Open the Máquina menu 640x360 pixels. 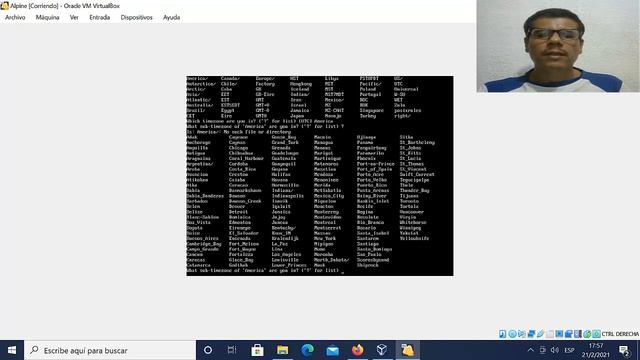(47, 17)
